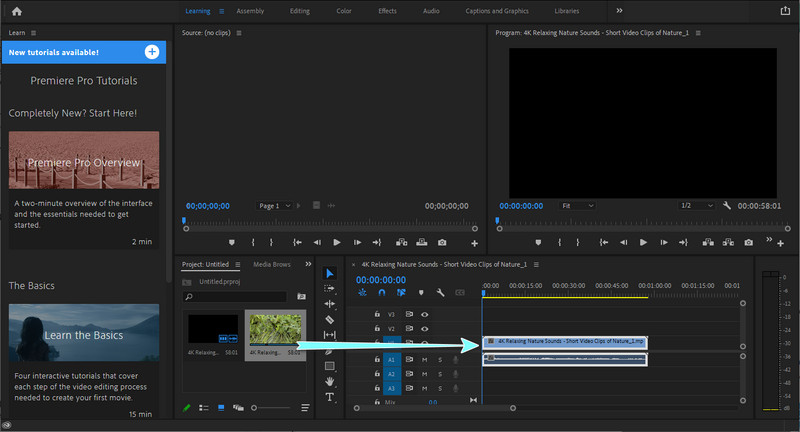The image size is (800, 432).
Task: Open the Premiere Pro Overview tutorial
Action: 84,163
